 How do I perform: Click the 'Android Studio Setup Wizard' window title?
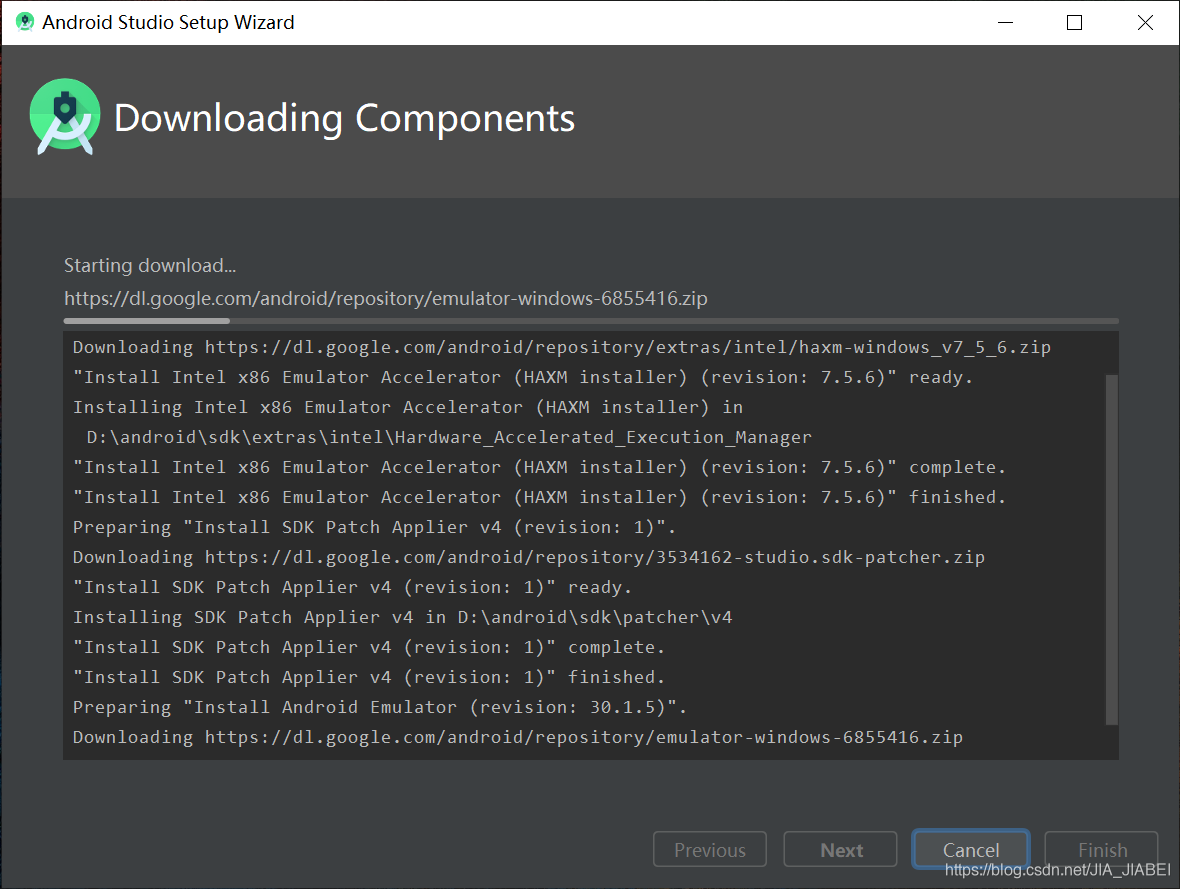168,23
